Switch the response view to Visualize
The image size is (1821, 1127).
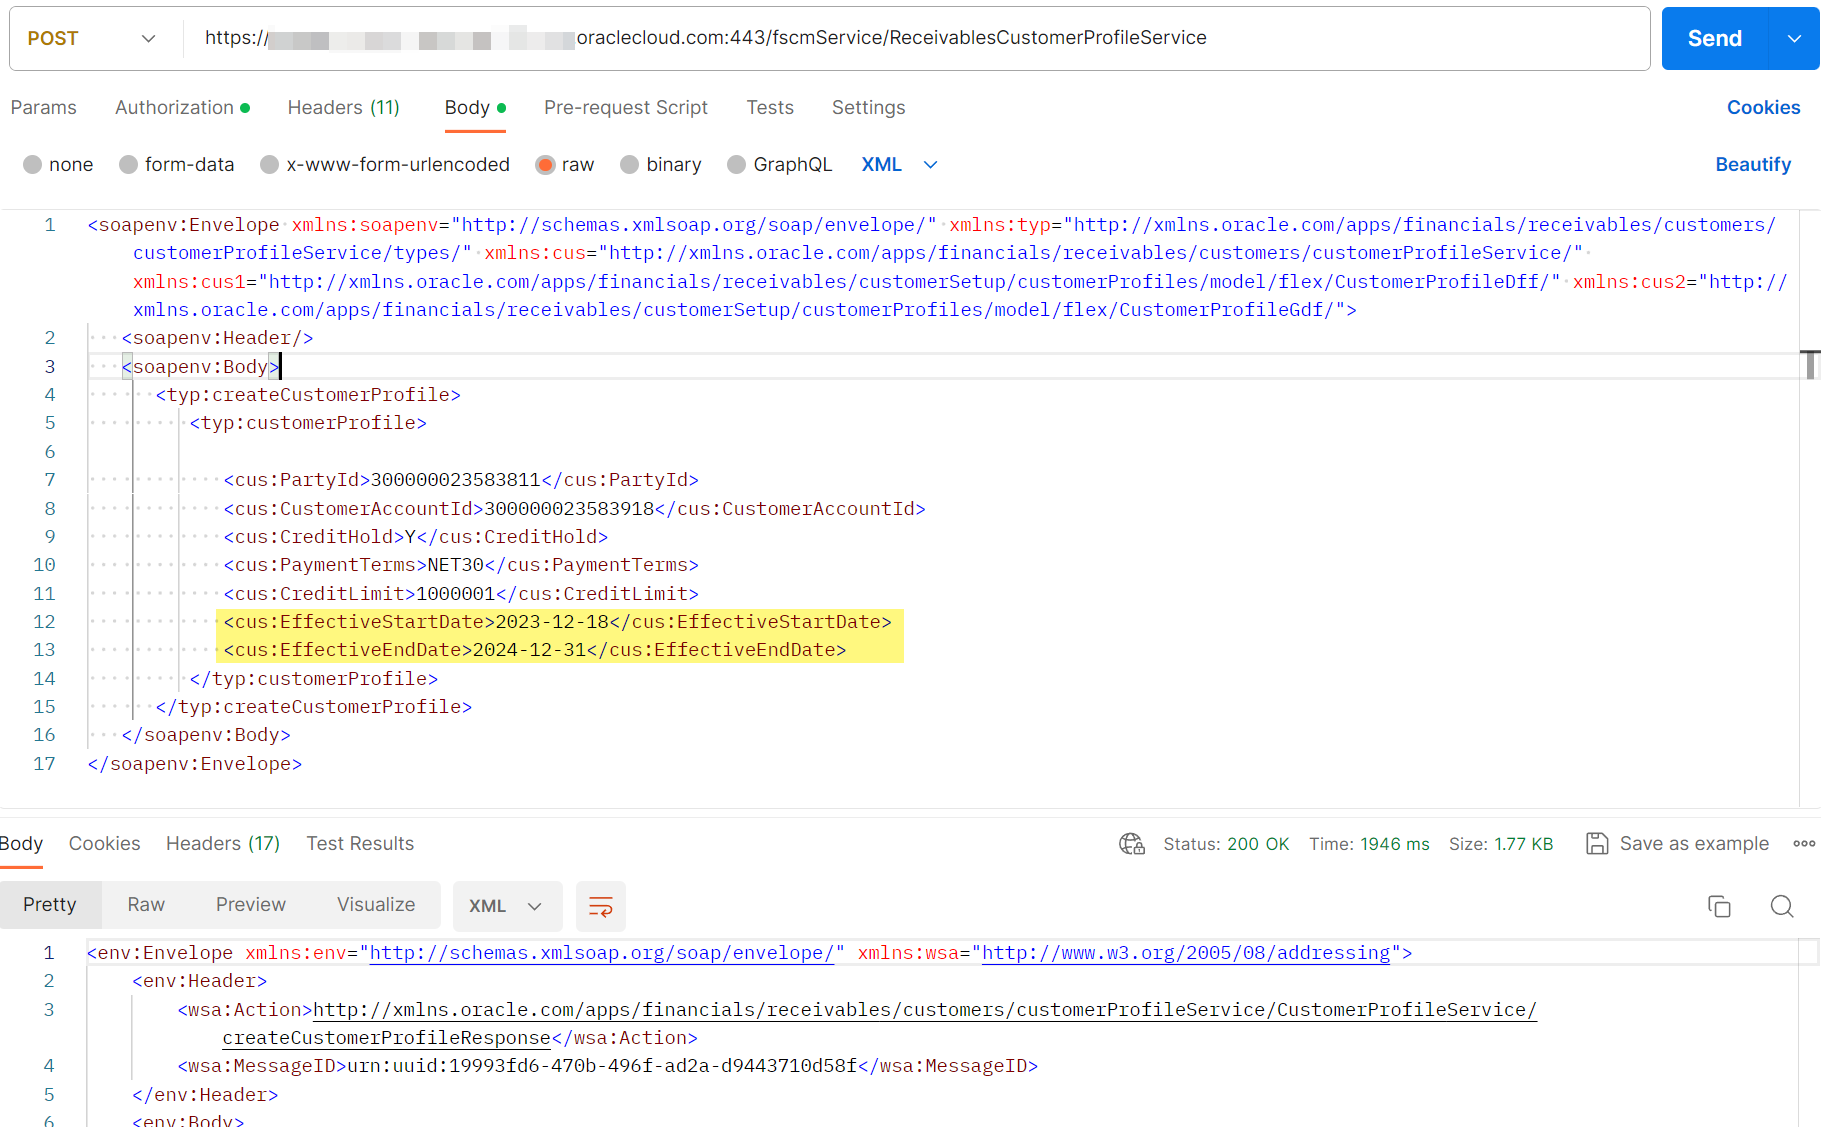(376, 905)
